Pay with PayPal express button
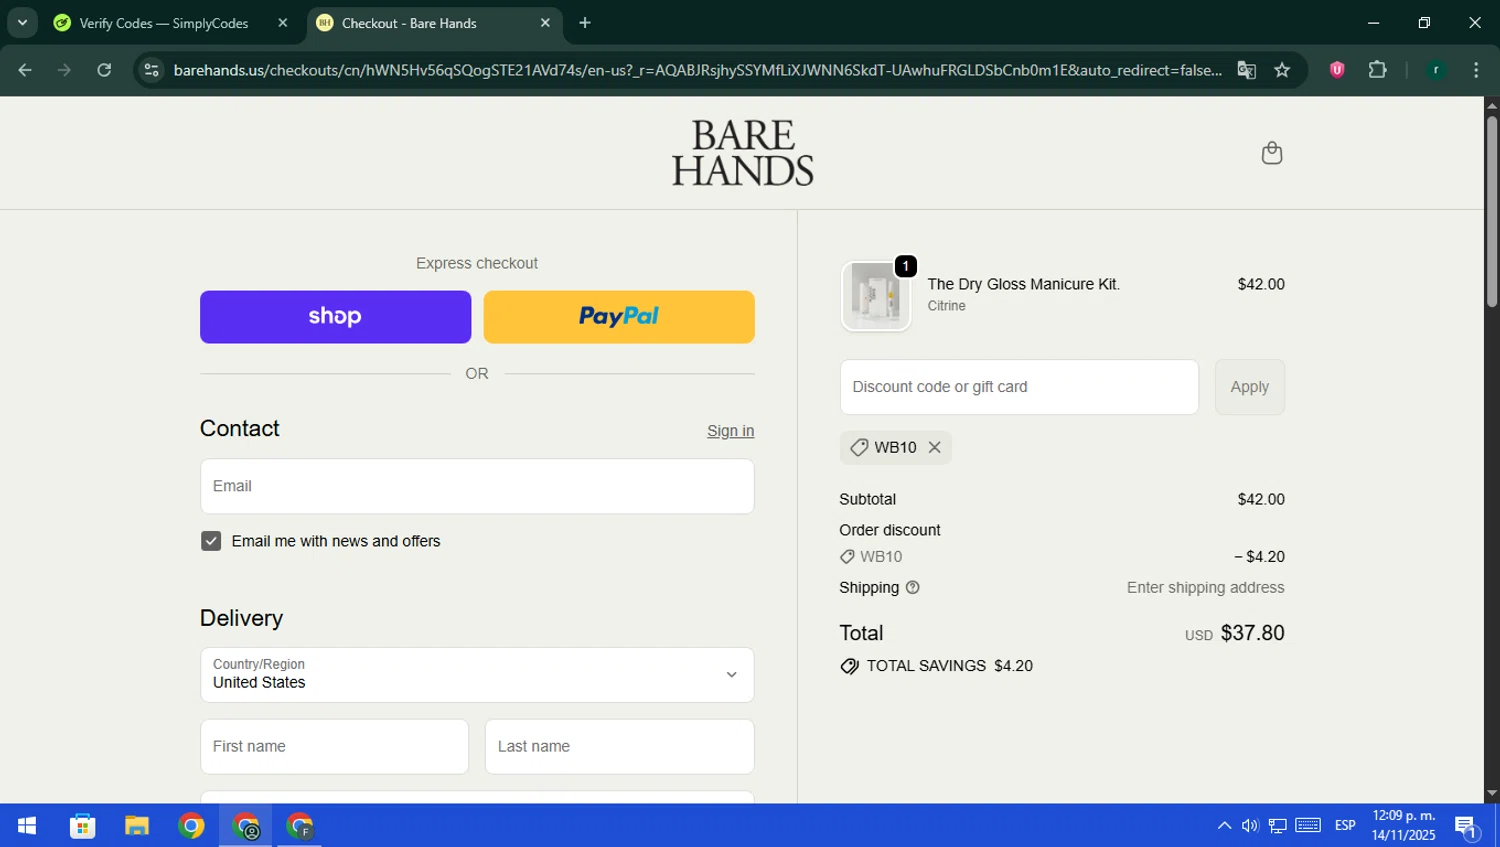 (x=619, y=317)
